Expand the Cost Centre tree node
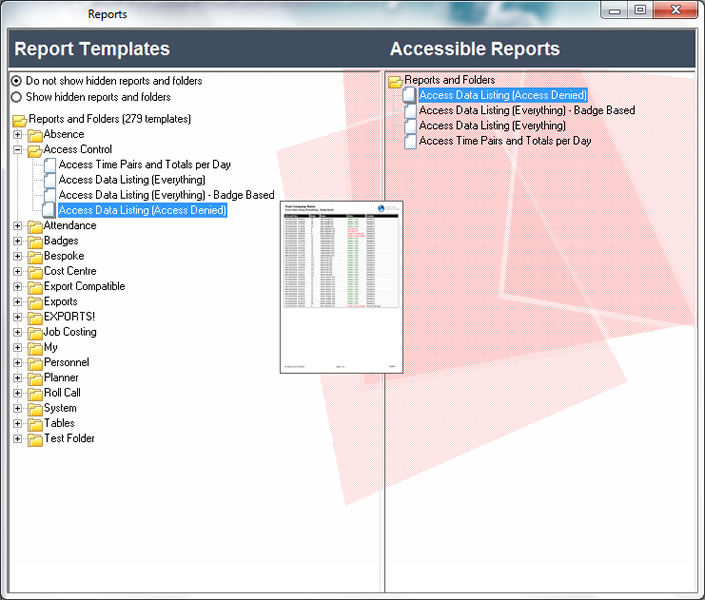Screen dimensions: 705x600 pyautogui.click(x=17, y=272)
